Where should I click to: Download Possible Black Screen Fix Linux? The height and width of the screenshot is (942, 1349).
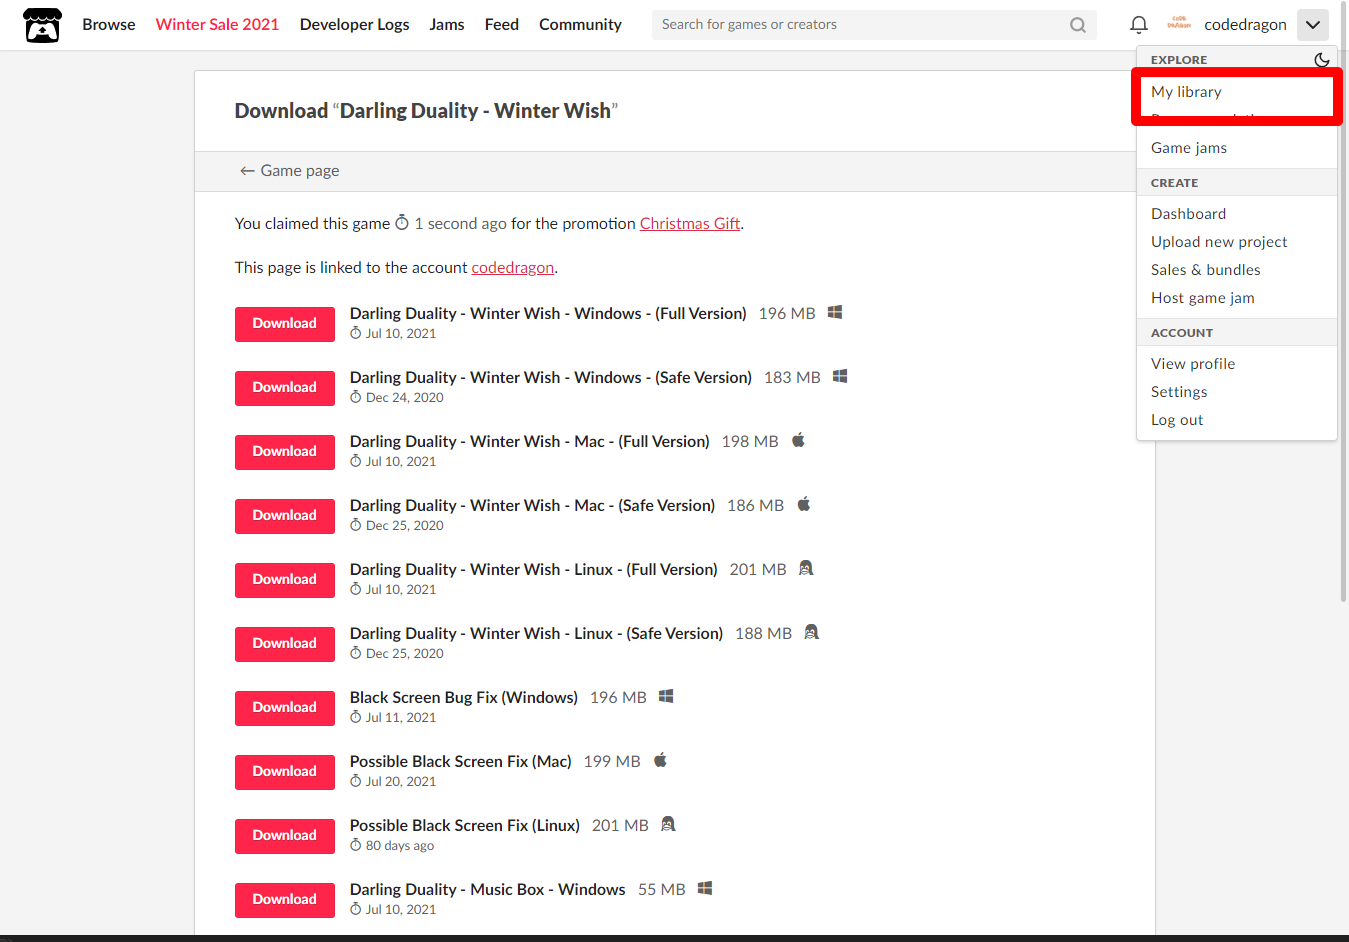[x=285, y=836]
